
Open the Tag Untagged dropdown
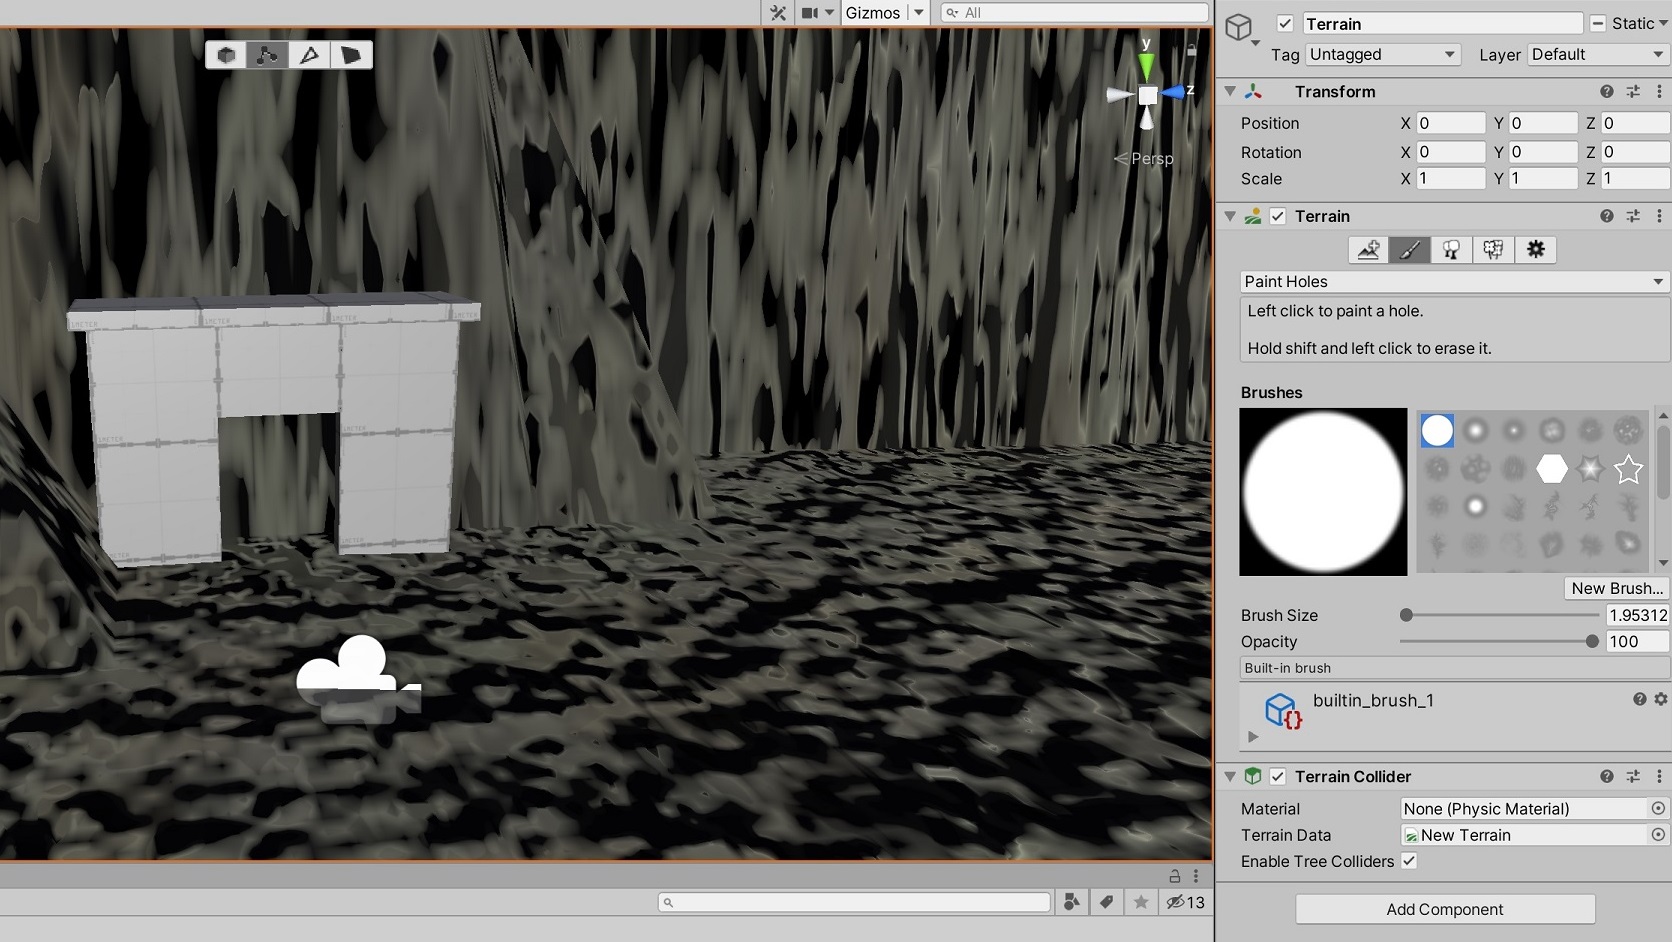1383,54
